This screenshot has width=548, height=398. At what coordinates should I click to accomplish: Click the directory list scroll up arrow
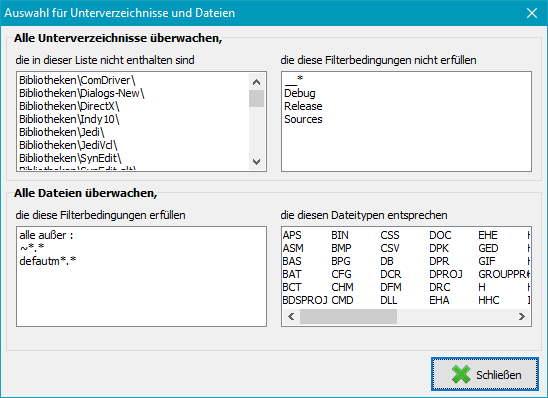257,82
